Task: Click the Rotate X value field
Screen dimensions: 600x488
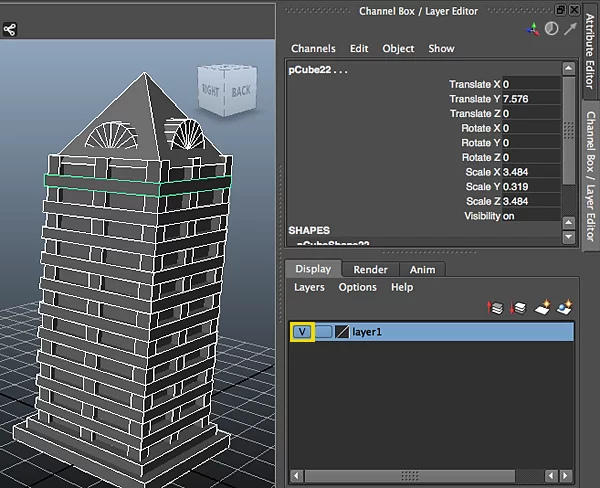Action: pyautogui.click(x=531, y=128)
